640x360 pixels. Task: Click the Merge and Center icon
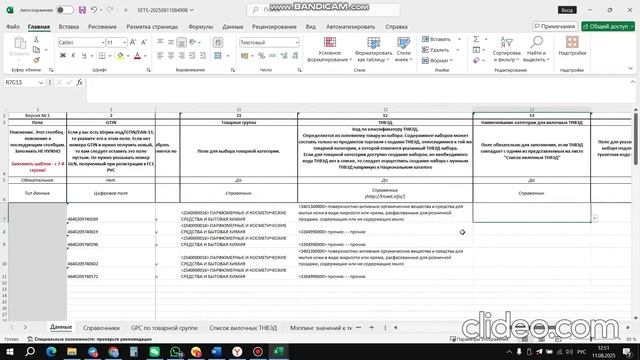[x=218, y=56]
